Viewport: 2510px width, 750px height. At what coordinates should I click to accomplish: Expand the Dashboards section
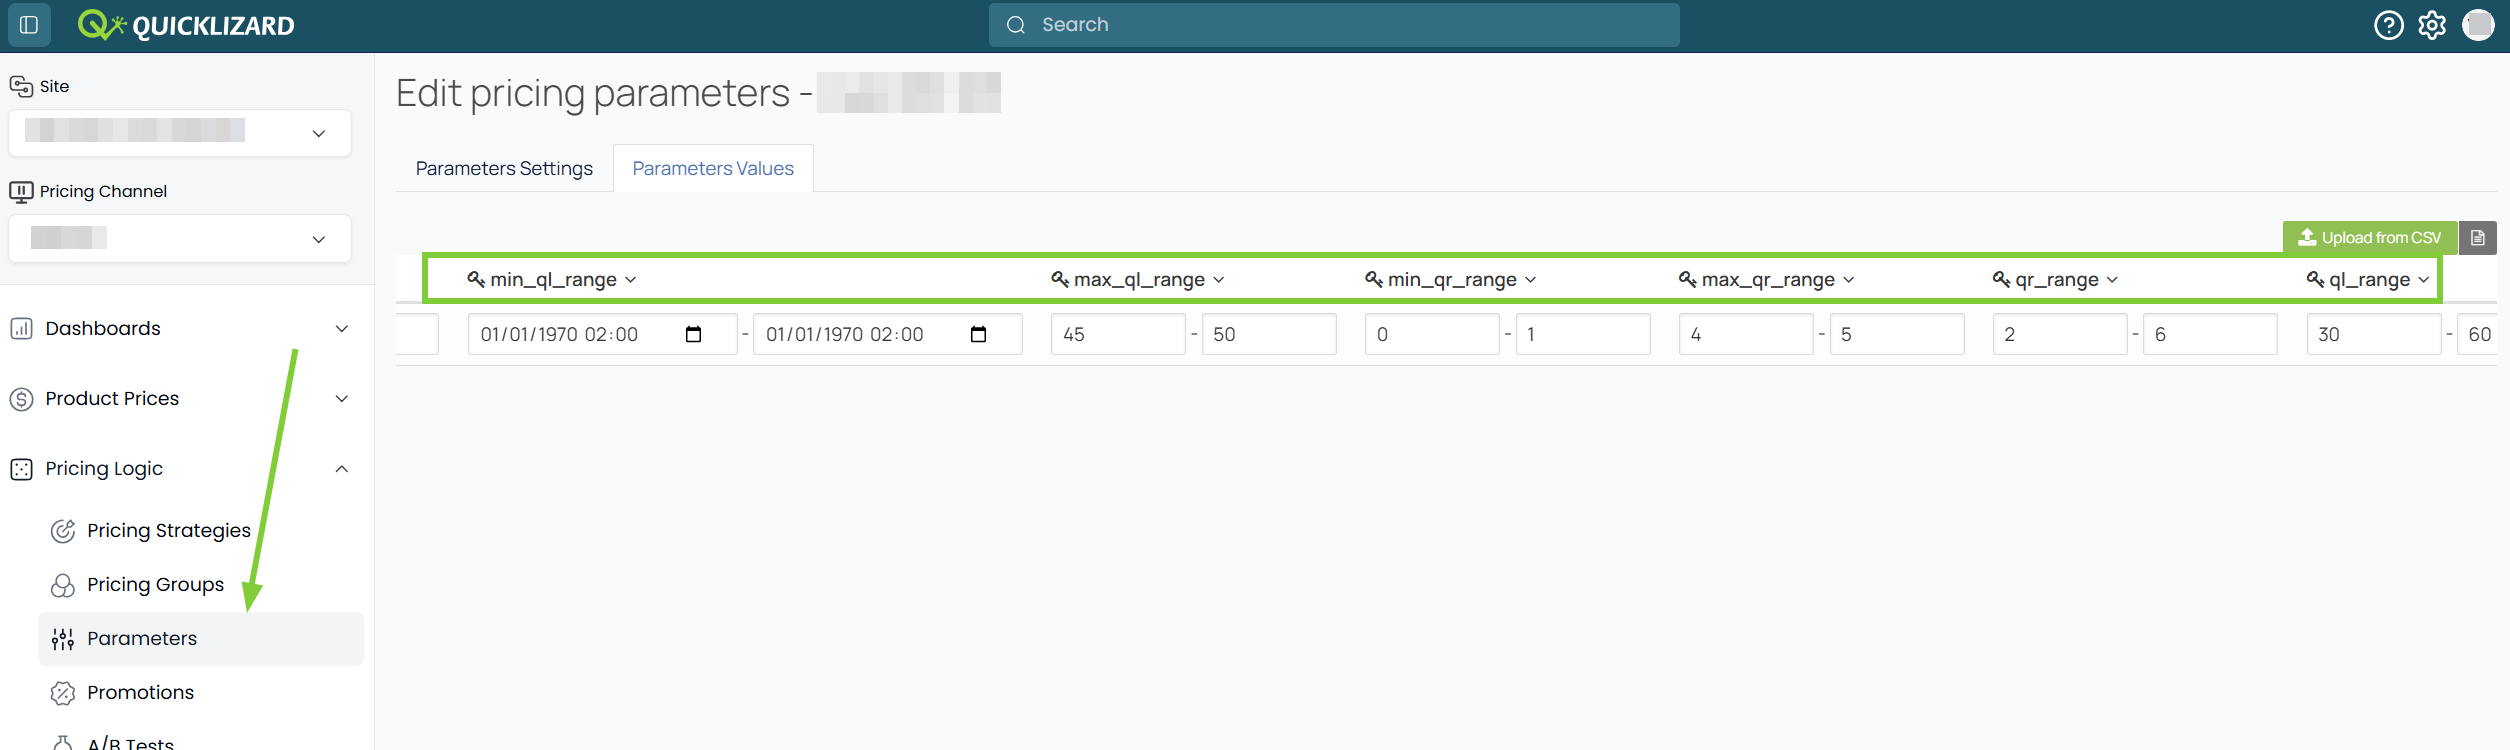point(342,329)
